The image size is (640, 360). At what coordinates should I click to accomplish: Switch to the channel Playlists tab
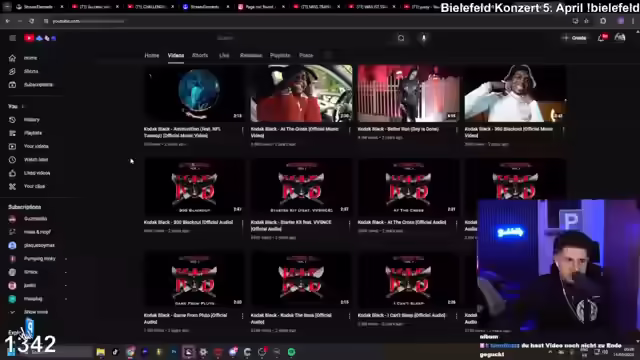click(x=280, y=56)
